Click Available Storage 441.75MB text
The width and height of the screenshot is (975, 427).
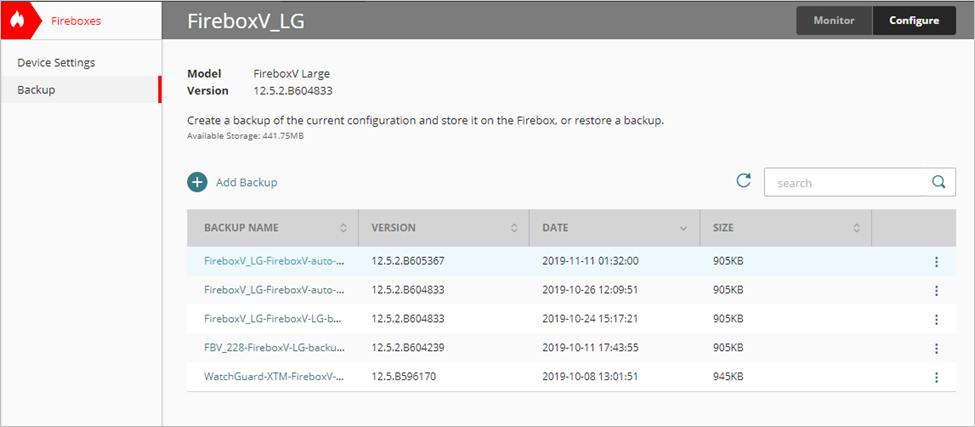pos(245,135)
